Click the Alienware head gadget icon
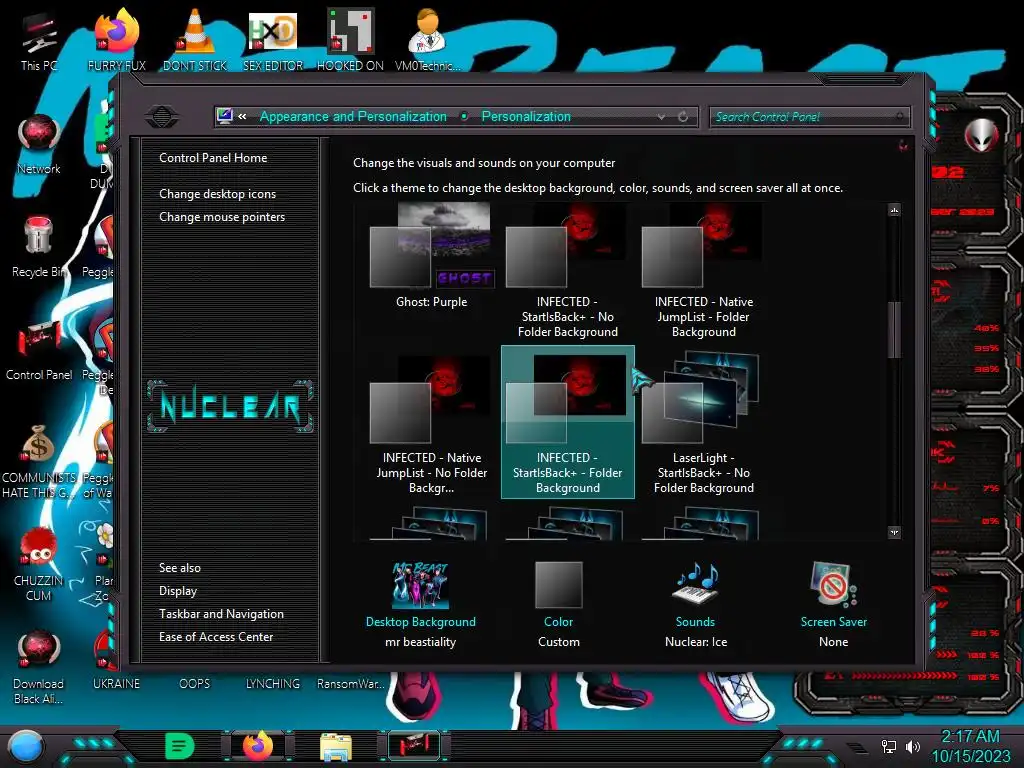The width and height of the screenshot is (1024, 768). [x=981, y=136]
